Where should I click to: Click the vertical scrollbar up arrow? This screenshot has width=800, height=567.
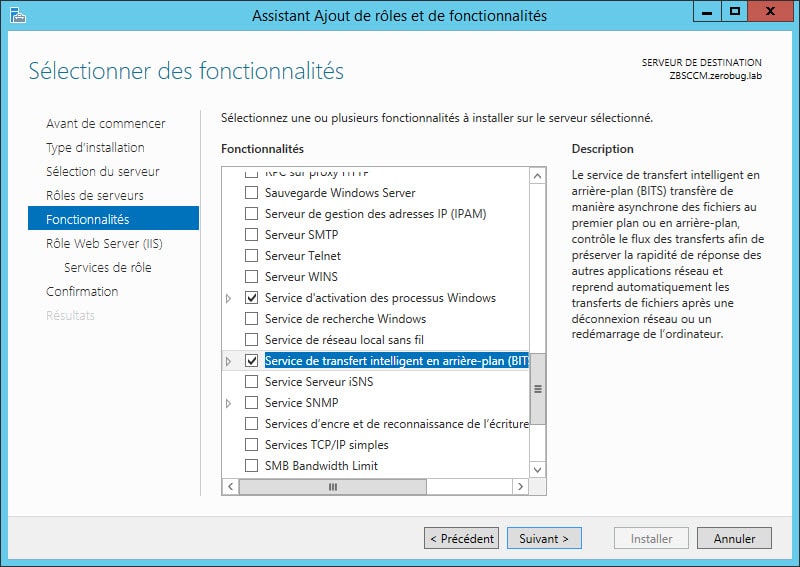[537, 177]
